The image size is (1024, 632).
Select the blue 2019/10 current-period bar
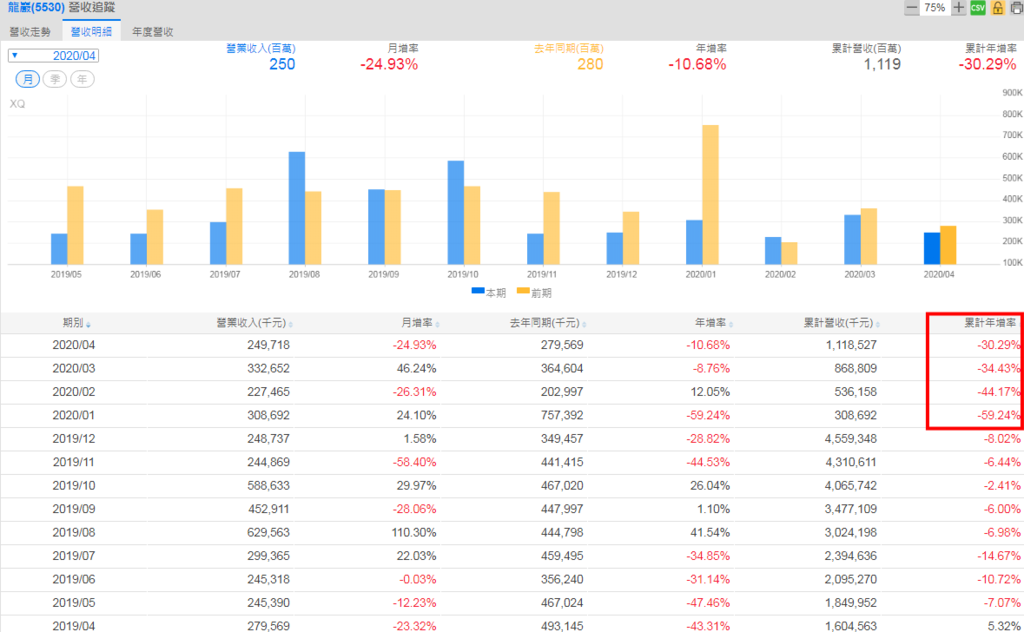tap(456, 212)
